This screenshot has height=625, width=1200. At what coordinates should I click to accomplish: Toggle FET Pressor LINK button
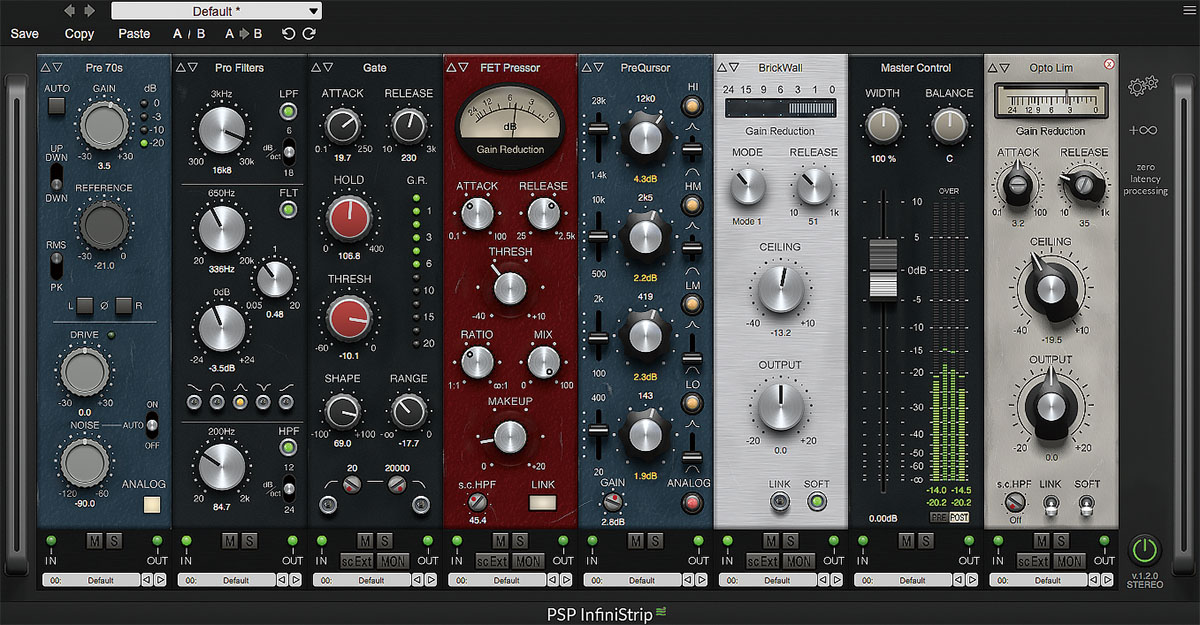(x=542, y=503)
